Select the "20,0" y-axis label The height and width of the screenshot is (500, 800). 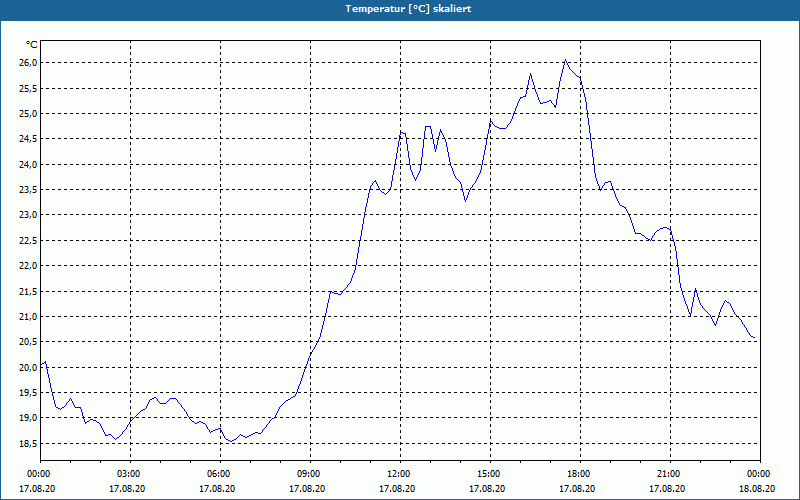tap(28, 367)
